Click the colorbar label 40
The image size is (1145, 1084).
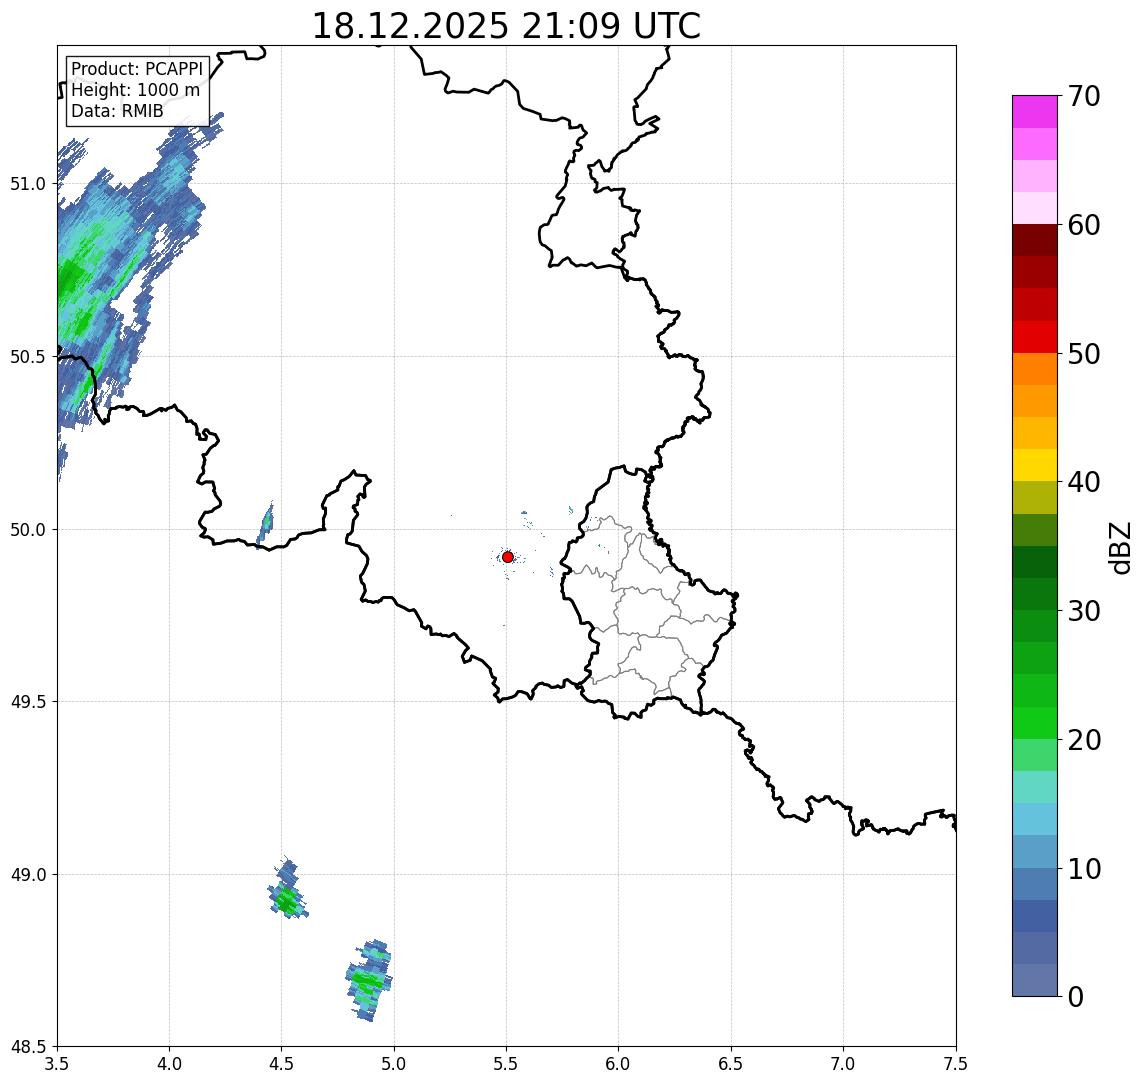pos(1084,482)
